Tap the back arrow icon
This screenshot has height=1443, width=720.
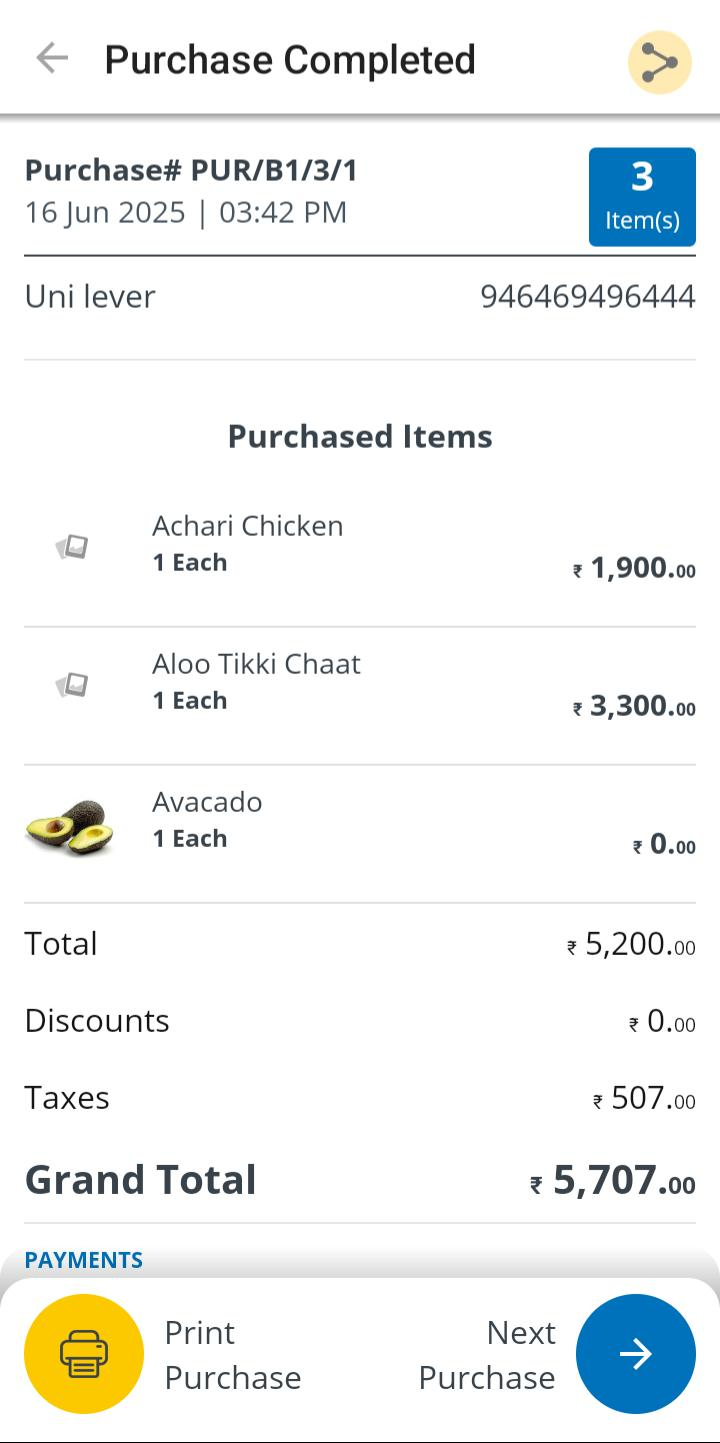pyautogui.click(x=52, y=59)
